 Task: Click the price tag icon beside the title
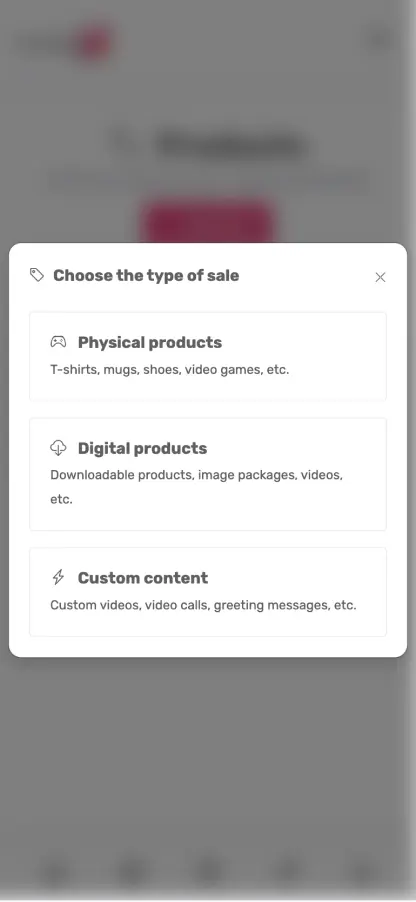tap(37, 275)
